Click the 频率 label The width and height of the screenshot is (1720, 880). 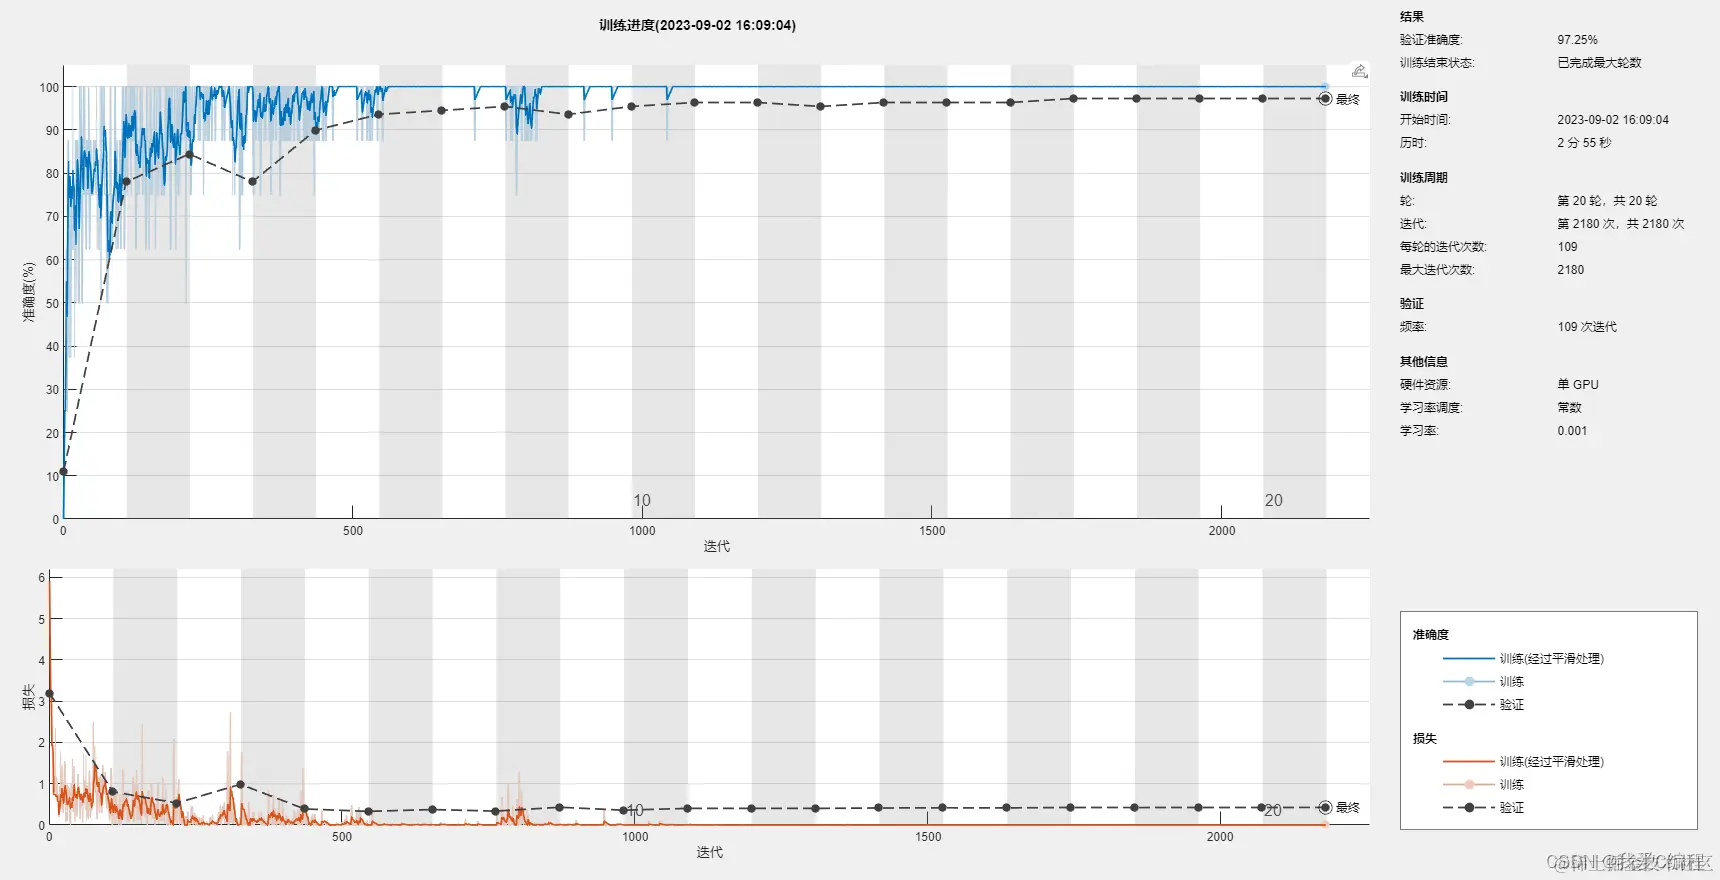(x=1412, y=327)
